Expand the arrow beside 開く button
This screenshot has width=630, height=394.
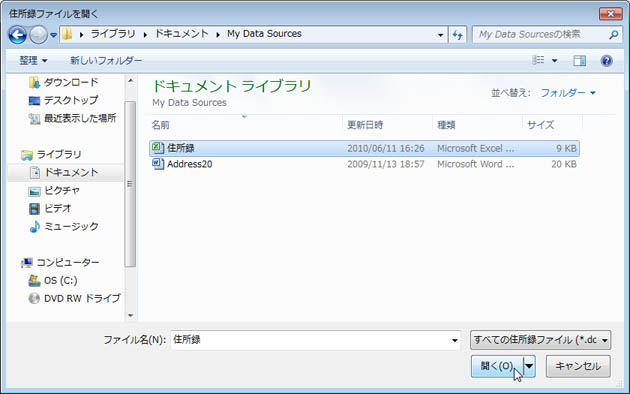point(530,366)
